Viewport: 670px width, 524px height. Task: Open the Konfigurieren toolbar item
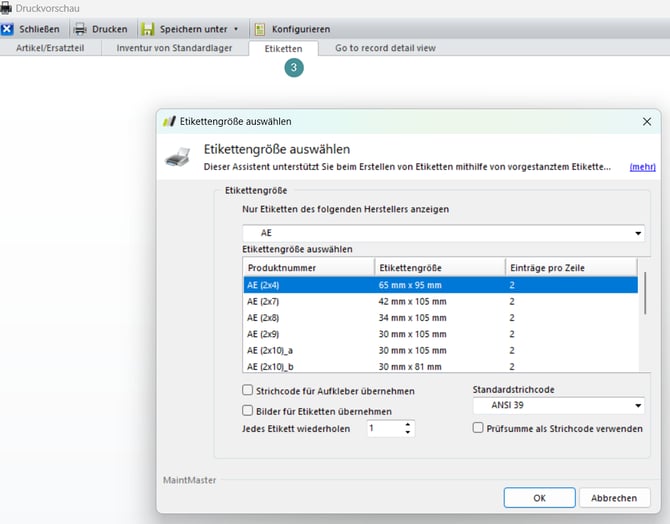[291, 29]
